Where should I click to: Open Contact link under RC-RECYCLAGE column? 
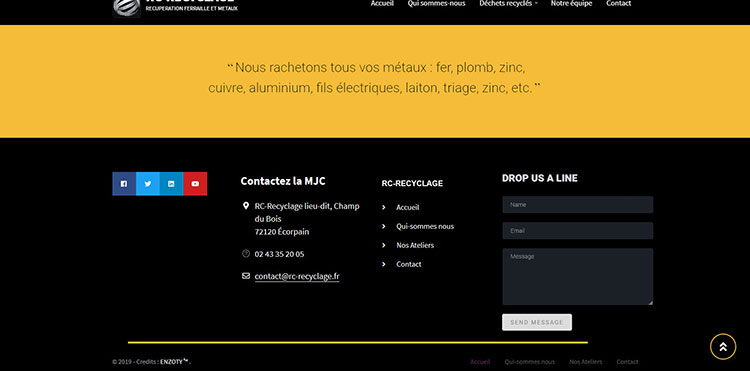pyautogui.click(x=408, y=264)
